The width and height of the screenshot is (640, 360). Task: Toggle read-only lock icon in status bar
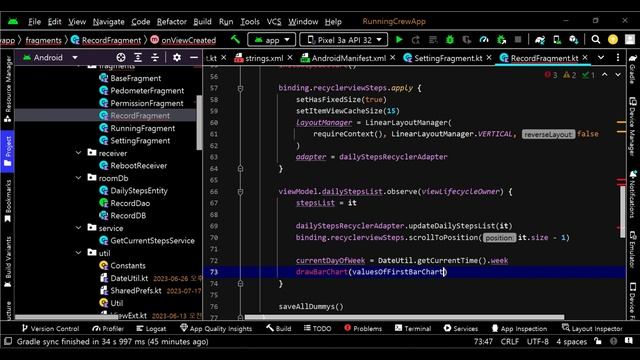[x=598, y=341]
